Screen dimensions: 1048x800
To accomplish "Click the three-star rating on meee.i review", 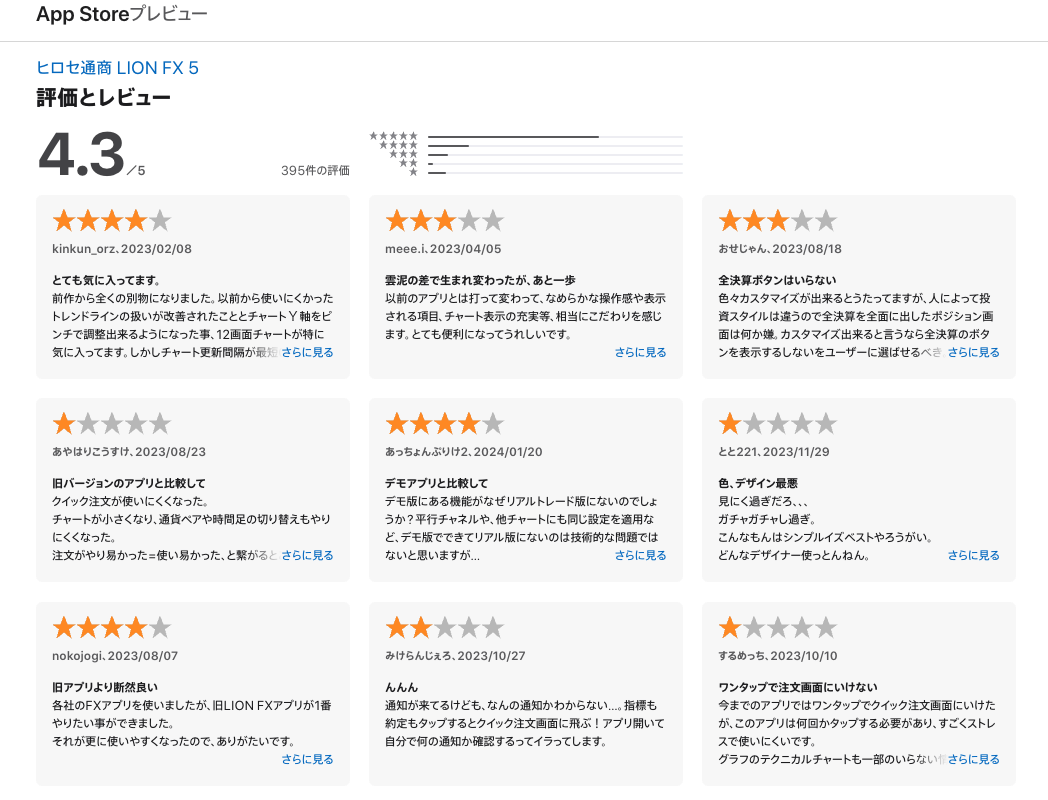I will [444, 221].
